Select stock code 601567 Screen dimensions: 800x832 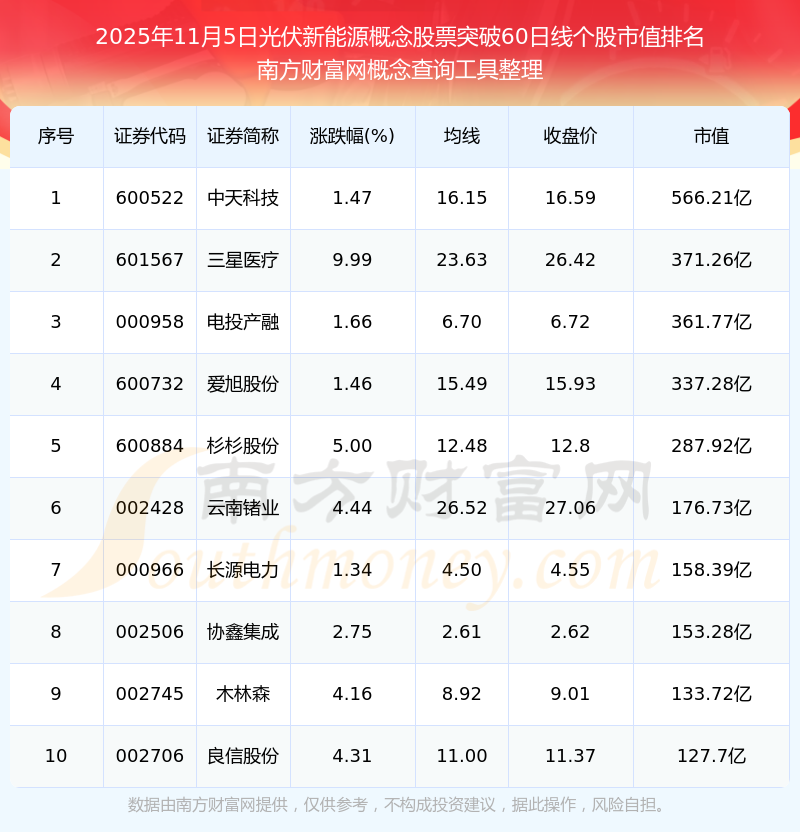pos(150,260)
